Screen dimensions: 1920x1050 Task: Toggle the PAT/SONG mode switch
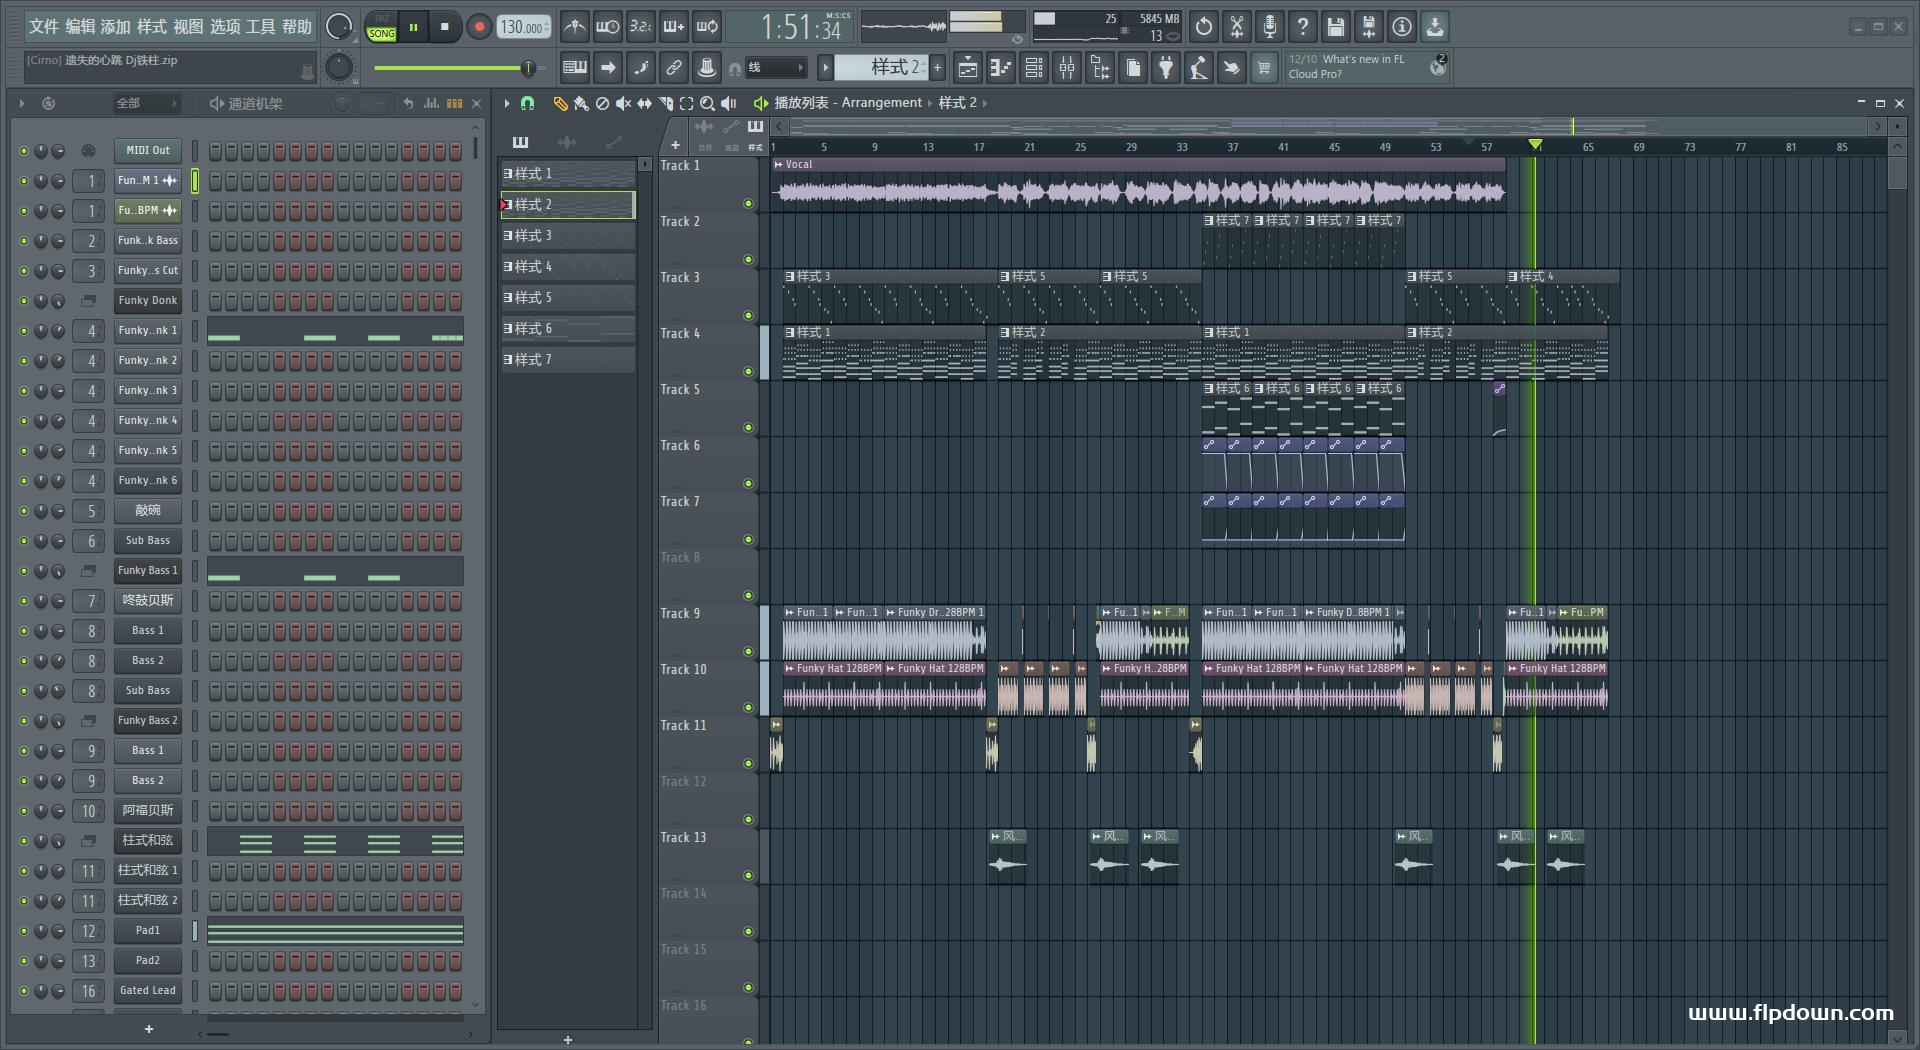click(381, 27)
